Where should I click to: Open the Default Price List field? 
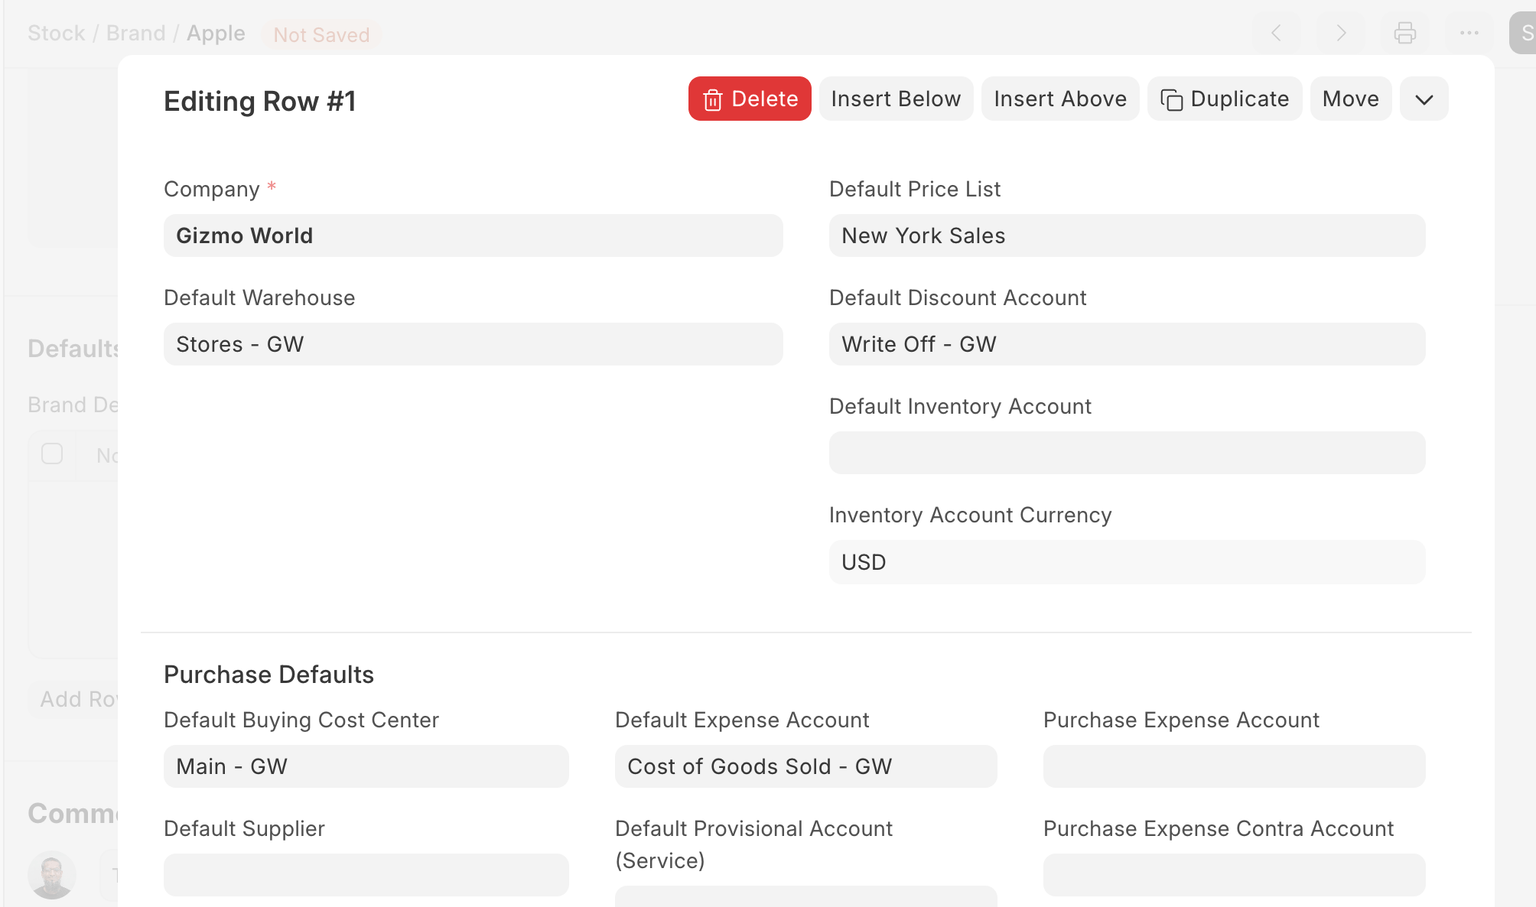[x=1126, y=236]
